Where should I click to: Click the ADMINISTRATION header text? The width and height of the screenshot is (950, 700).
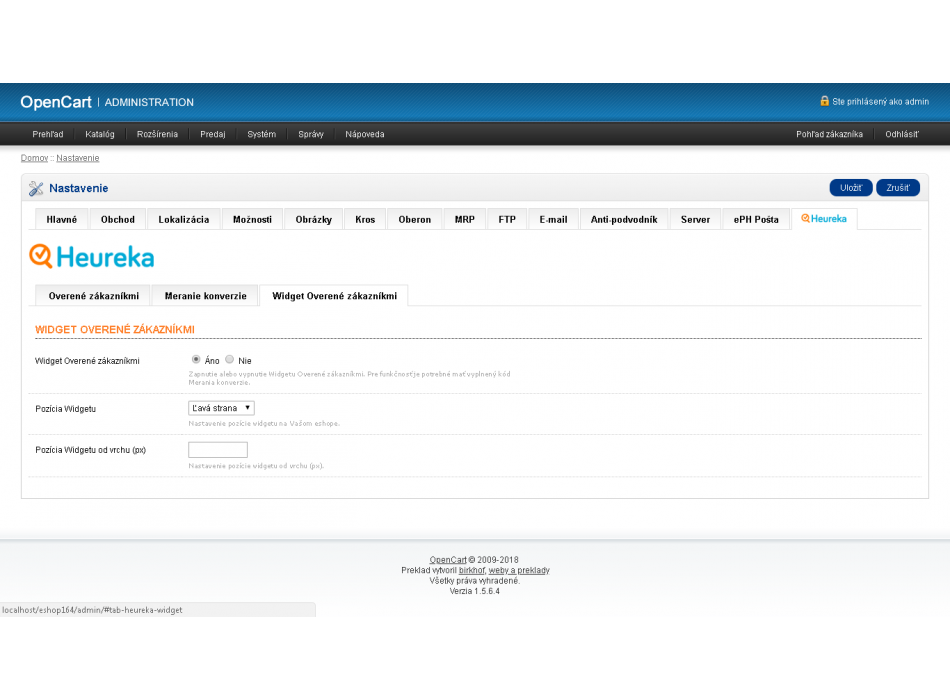pyautogui.click(x=149, y=102)
